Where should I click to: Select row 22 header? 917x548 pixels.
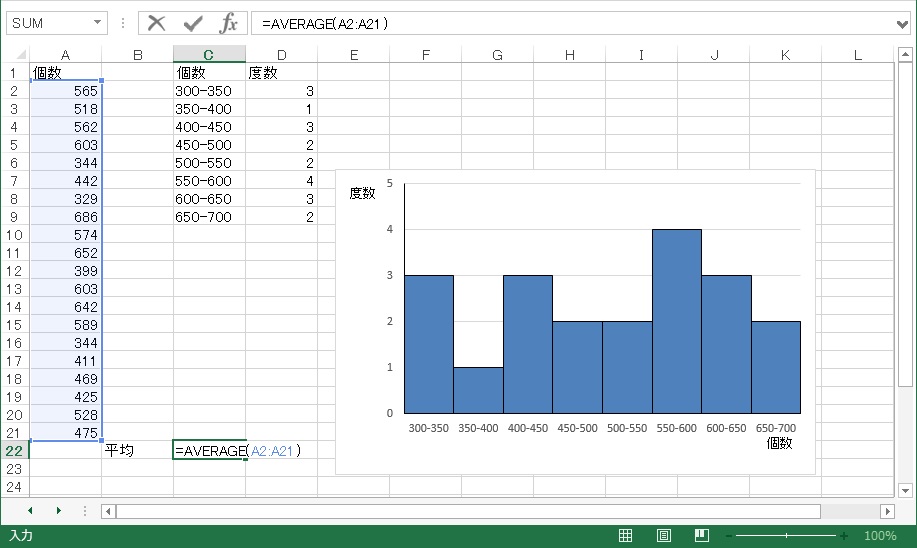pos(14,451)
